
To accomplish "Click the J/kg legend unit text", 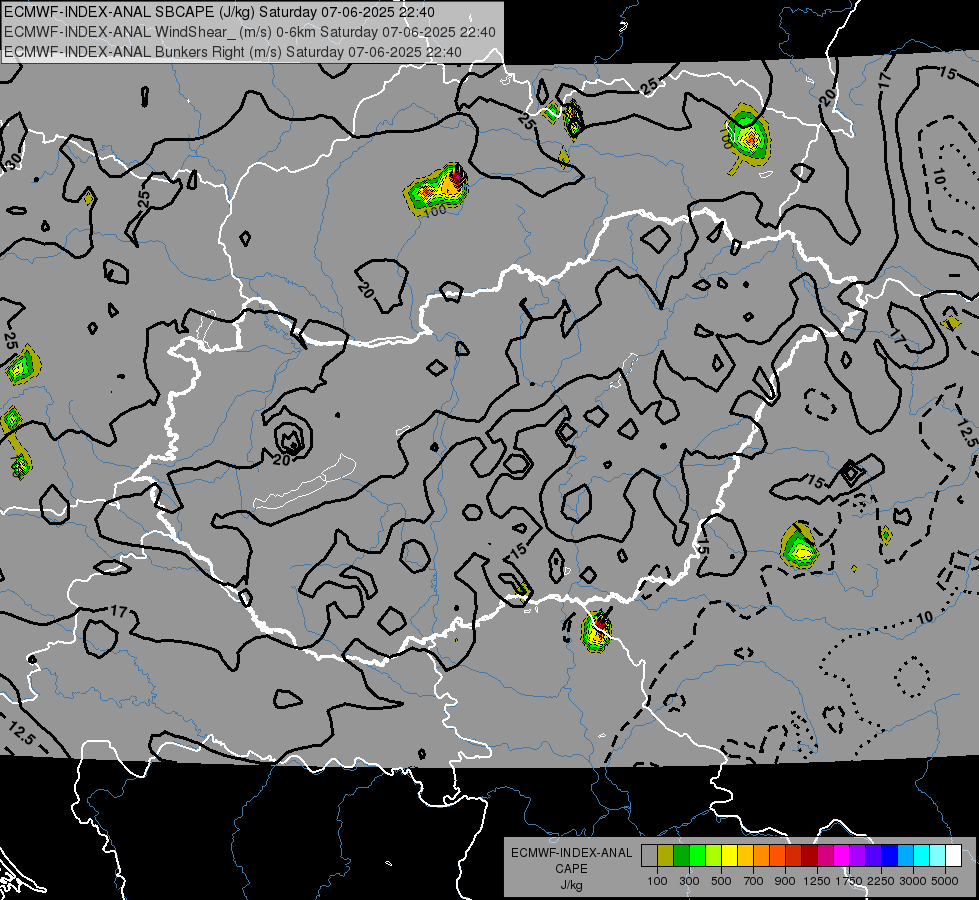I will click(571, 885).
